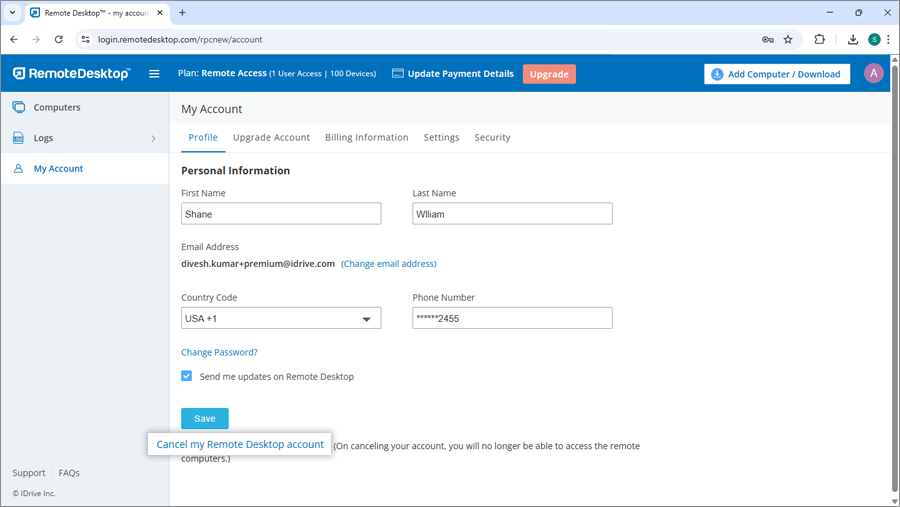
Task: Click the user avatar icon at top right
Action: coord(873,74)
